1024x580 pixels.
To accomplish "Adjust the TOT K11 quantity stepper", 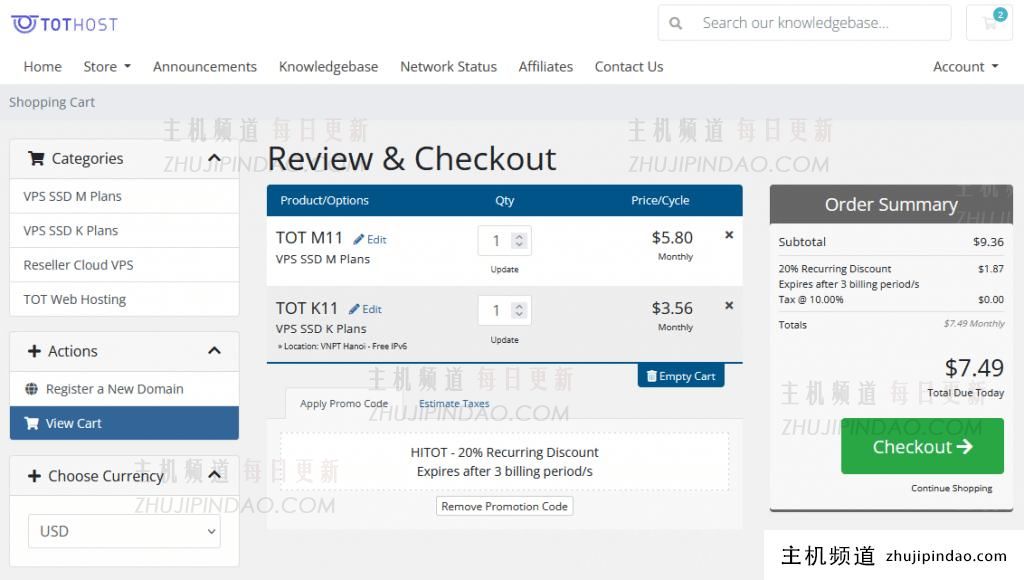I will coord(519,310).
